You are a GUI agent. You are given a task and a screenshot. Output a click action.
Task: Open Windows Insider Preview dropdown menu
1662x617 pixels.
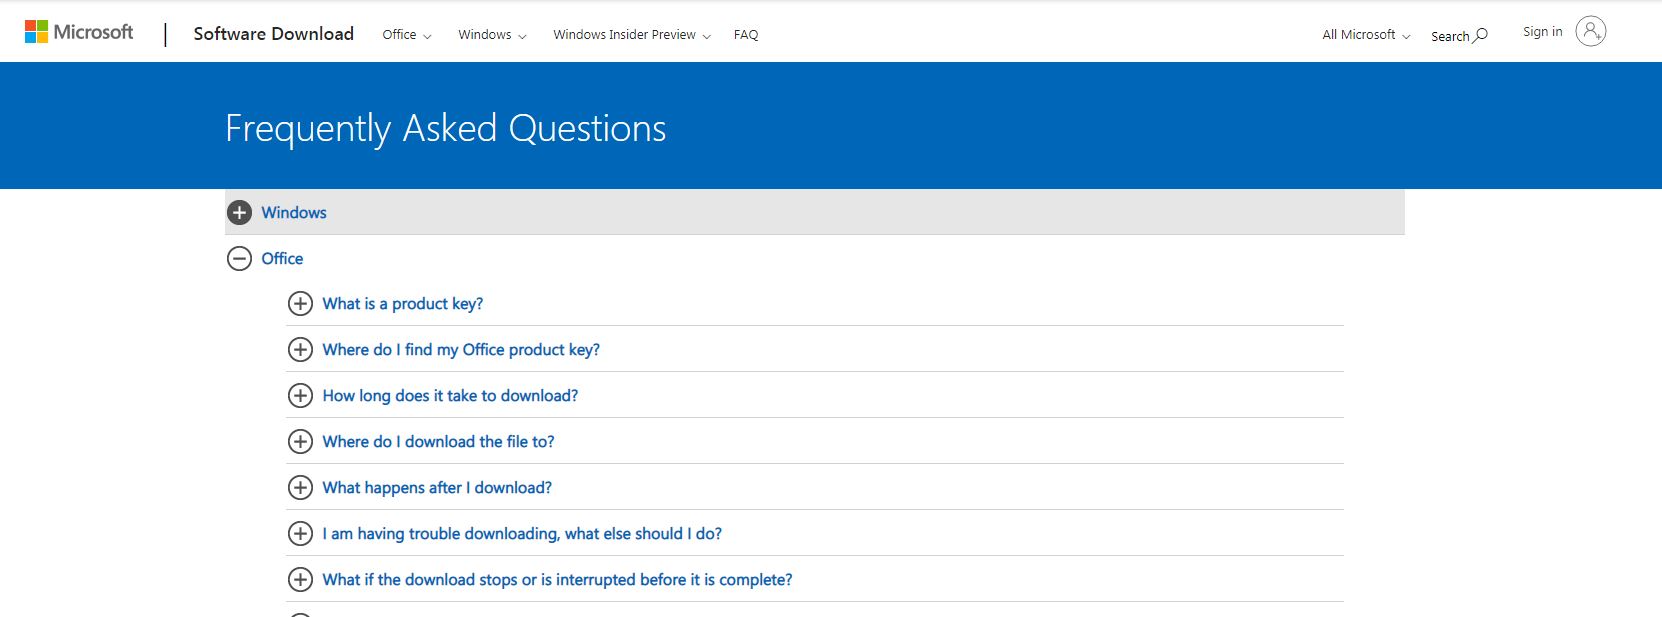click(631, 35)
